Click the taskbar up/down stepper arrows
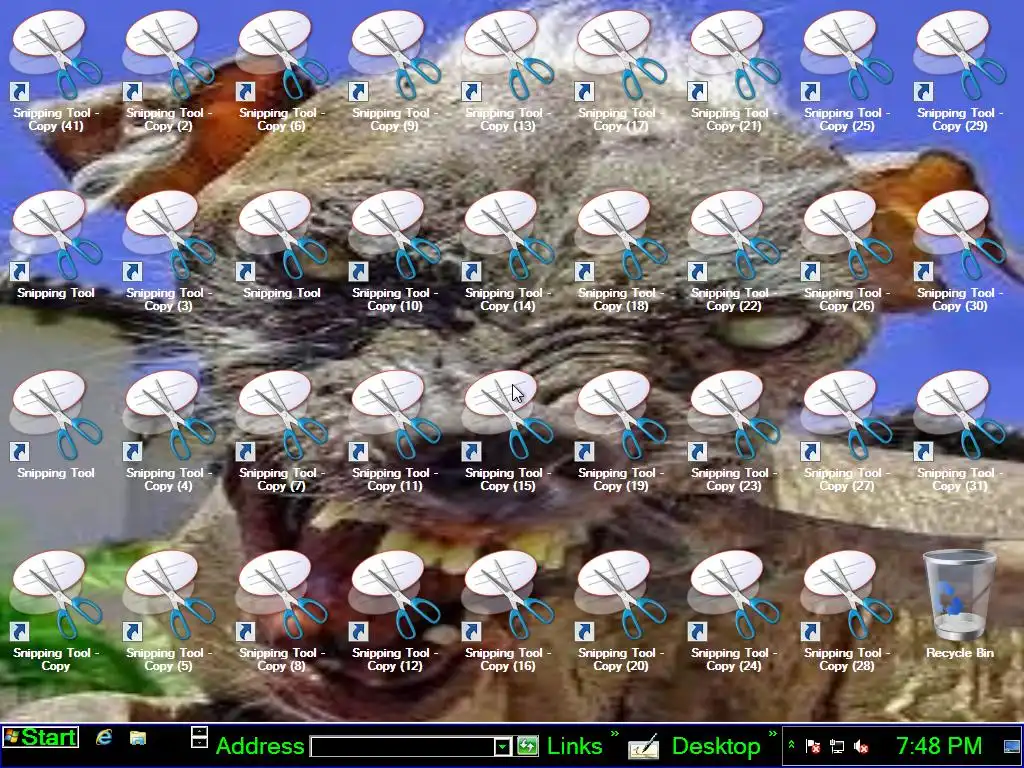The image size is (1024, 768). (199, 737)
